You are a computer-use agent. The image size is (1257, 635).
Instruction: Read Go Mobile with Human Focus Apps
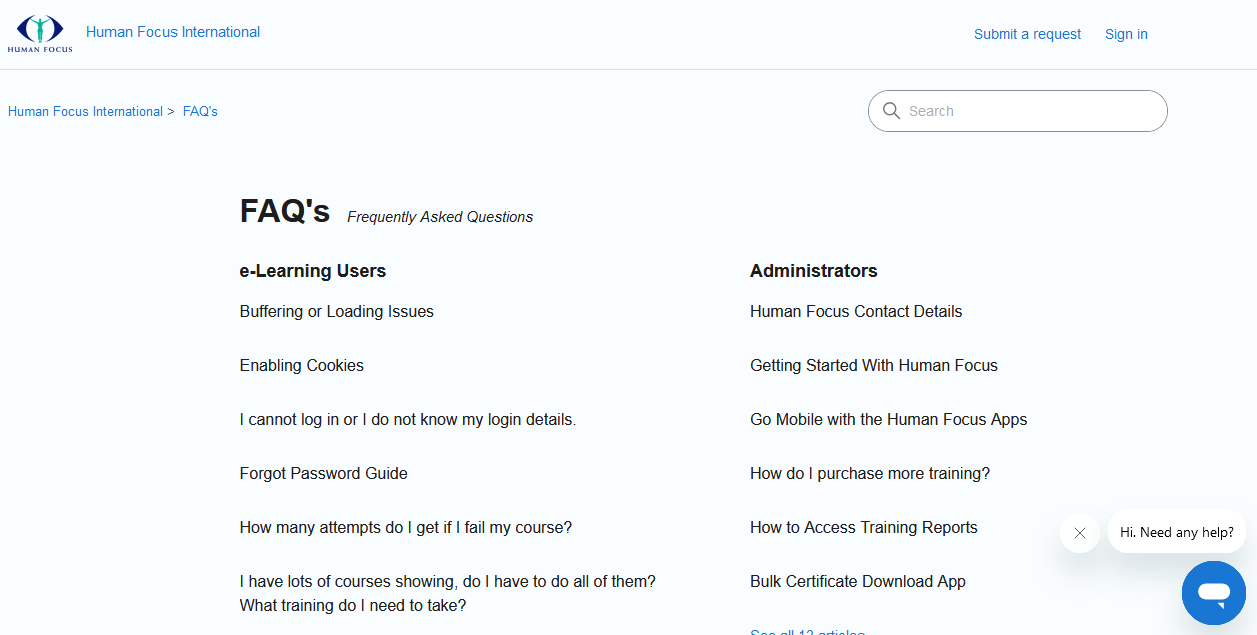pyautogui.click(x=888, y=420)
